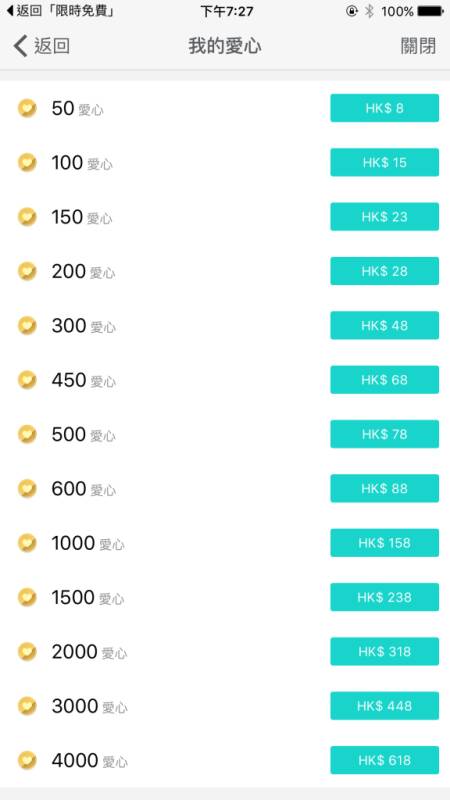Return to 限時免費 app via status bar link
The width and height of the screenshot is (450, 800).
tap(60, 11)
